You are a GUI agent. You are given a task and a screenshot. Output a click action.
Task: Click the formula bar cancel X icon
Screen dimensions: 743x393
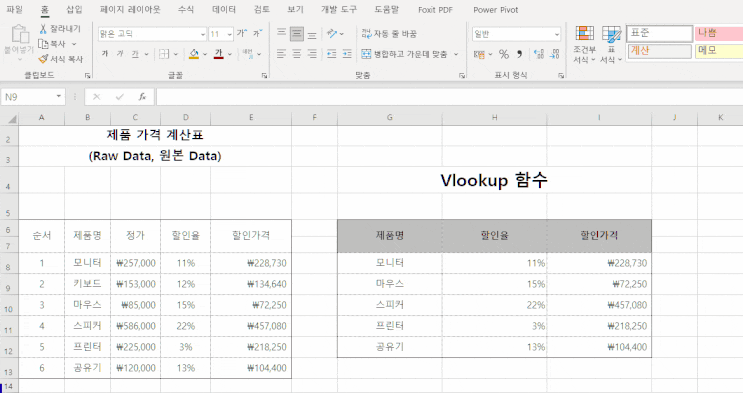(97, 97)
